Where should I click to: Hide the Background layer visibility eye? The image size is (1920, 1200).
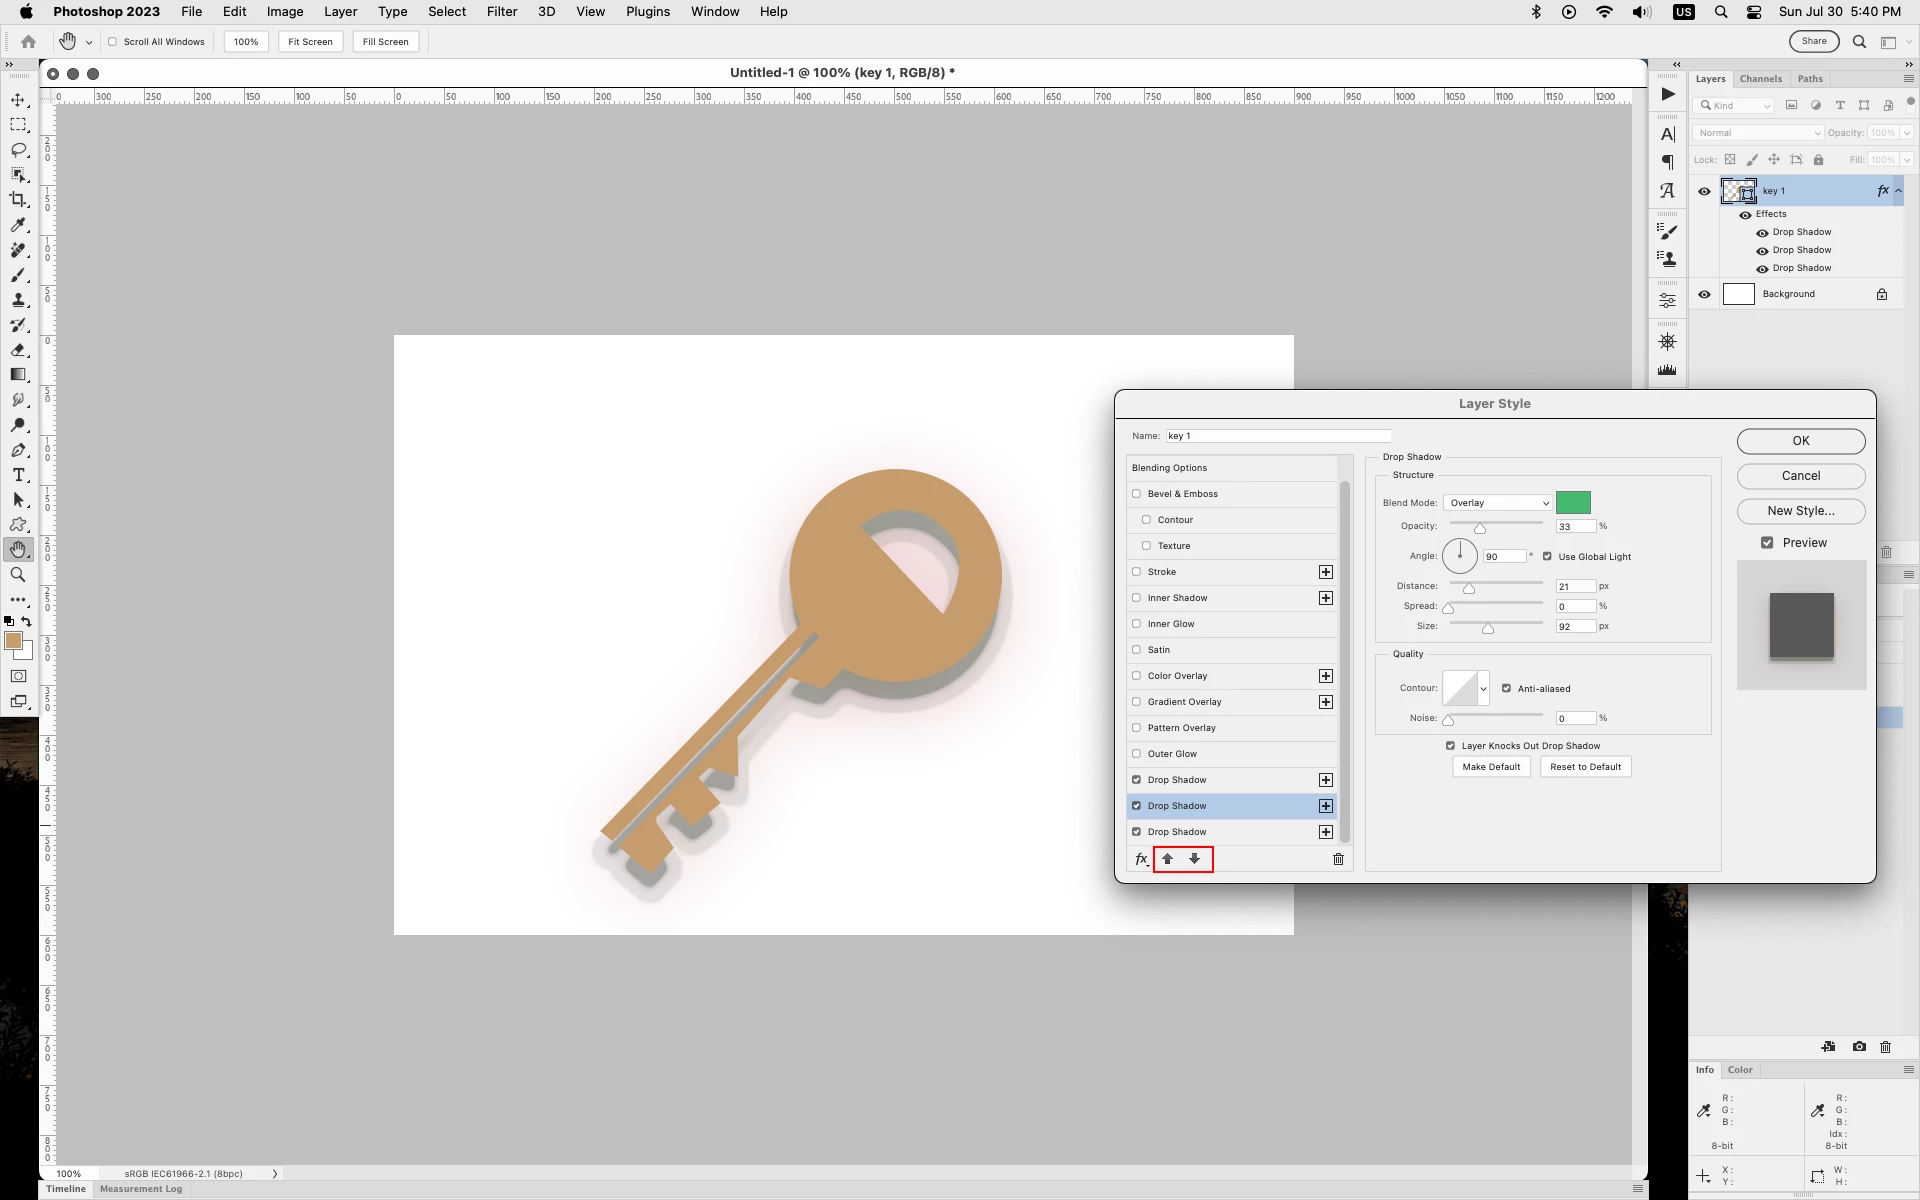(x=1704, y=295)
